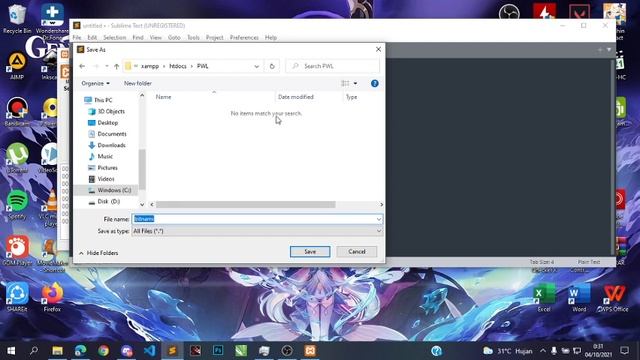This screenshot has width=640, height=360.
Task: Refresh the PWL folder listing
Action: click(x=272, y=66)
